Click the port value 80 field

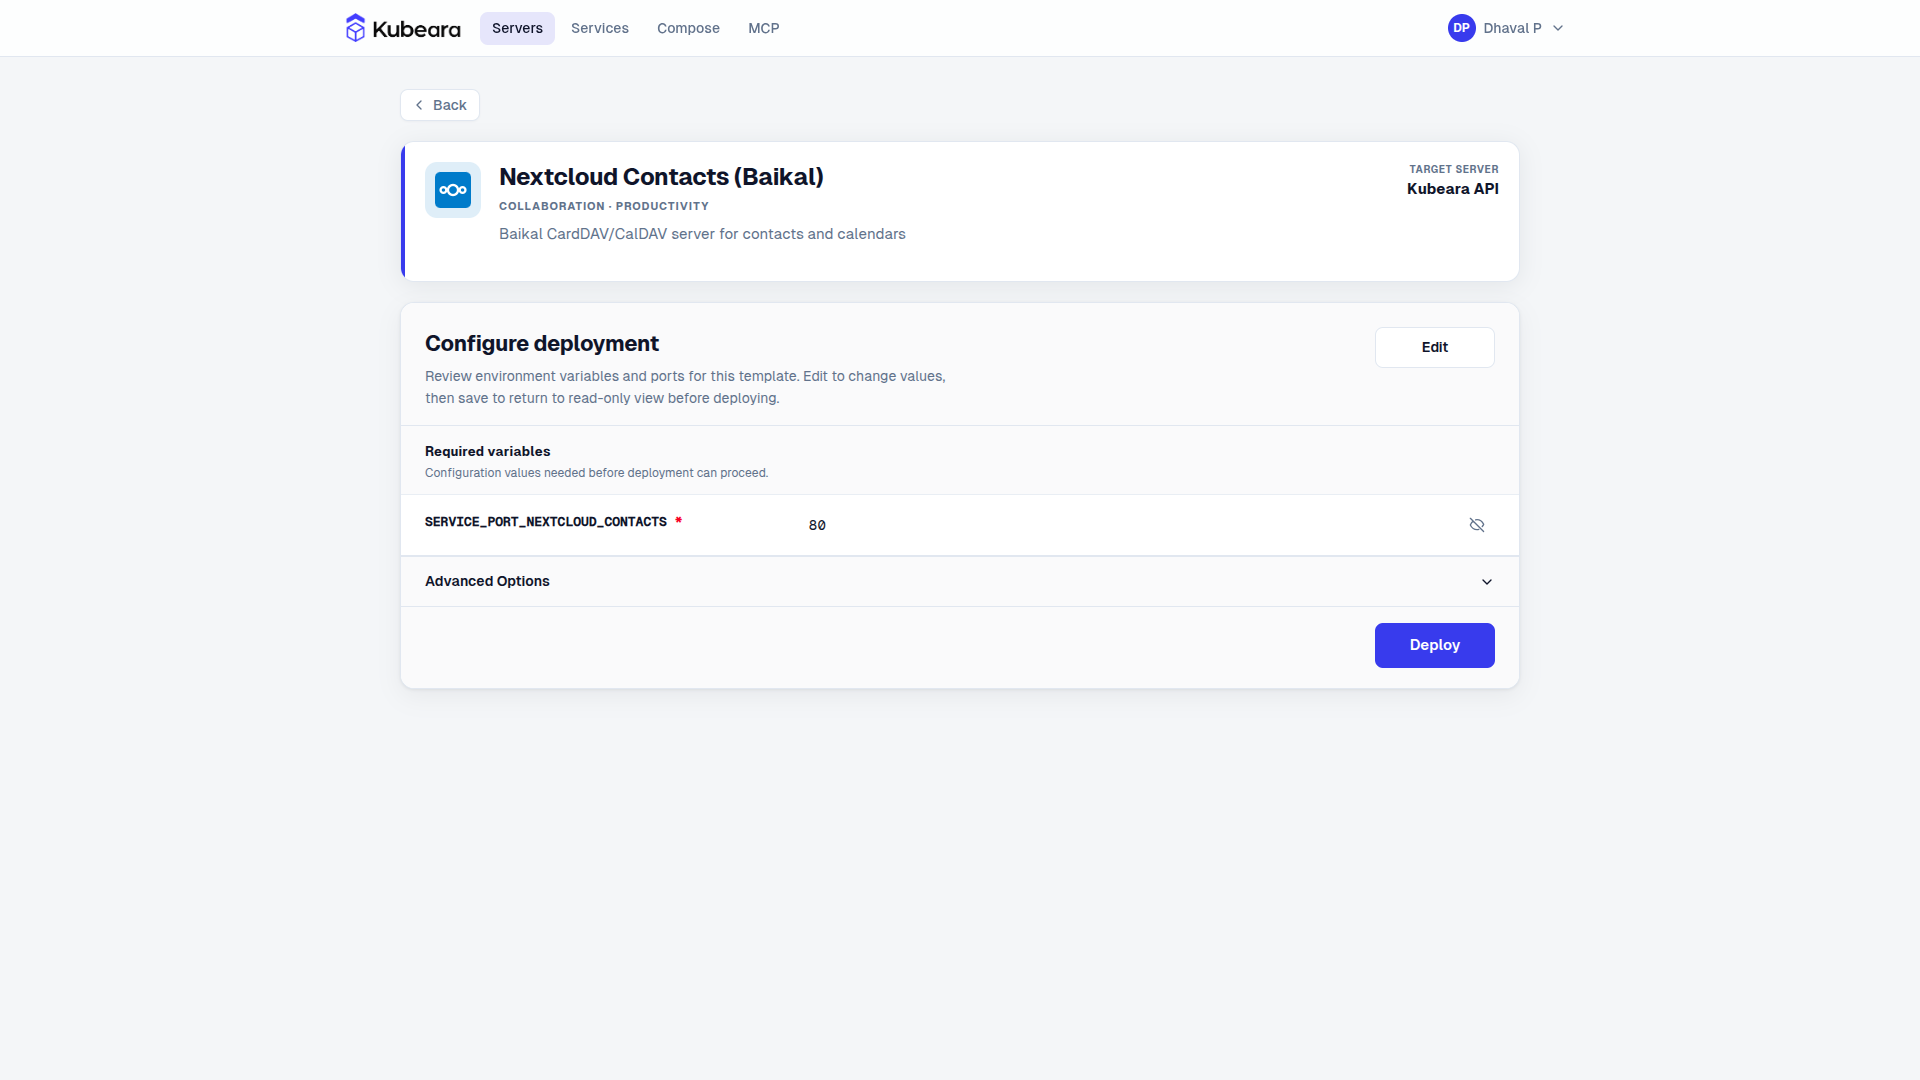pyautogui.click(x=817, y=525)
